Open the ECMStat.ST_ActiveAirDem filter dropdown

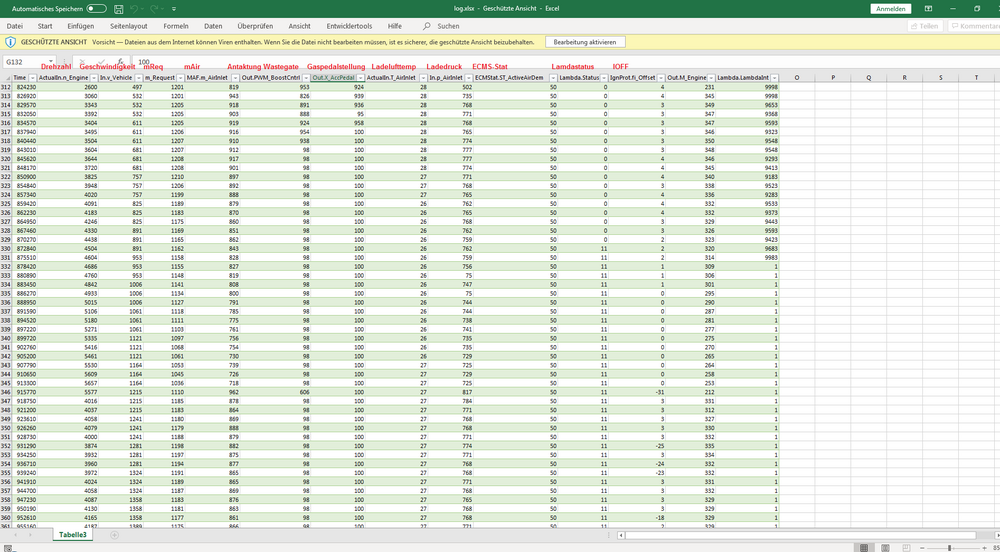(551, 76)
